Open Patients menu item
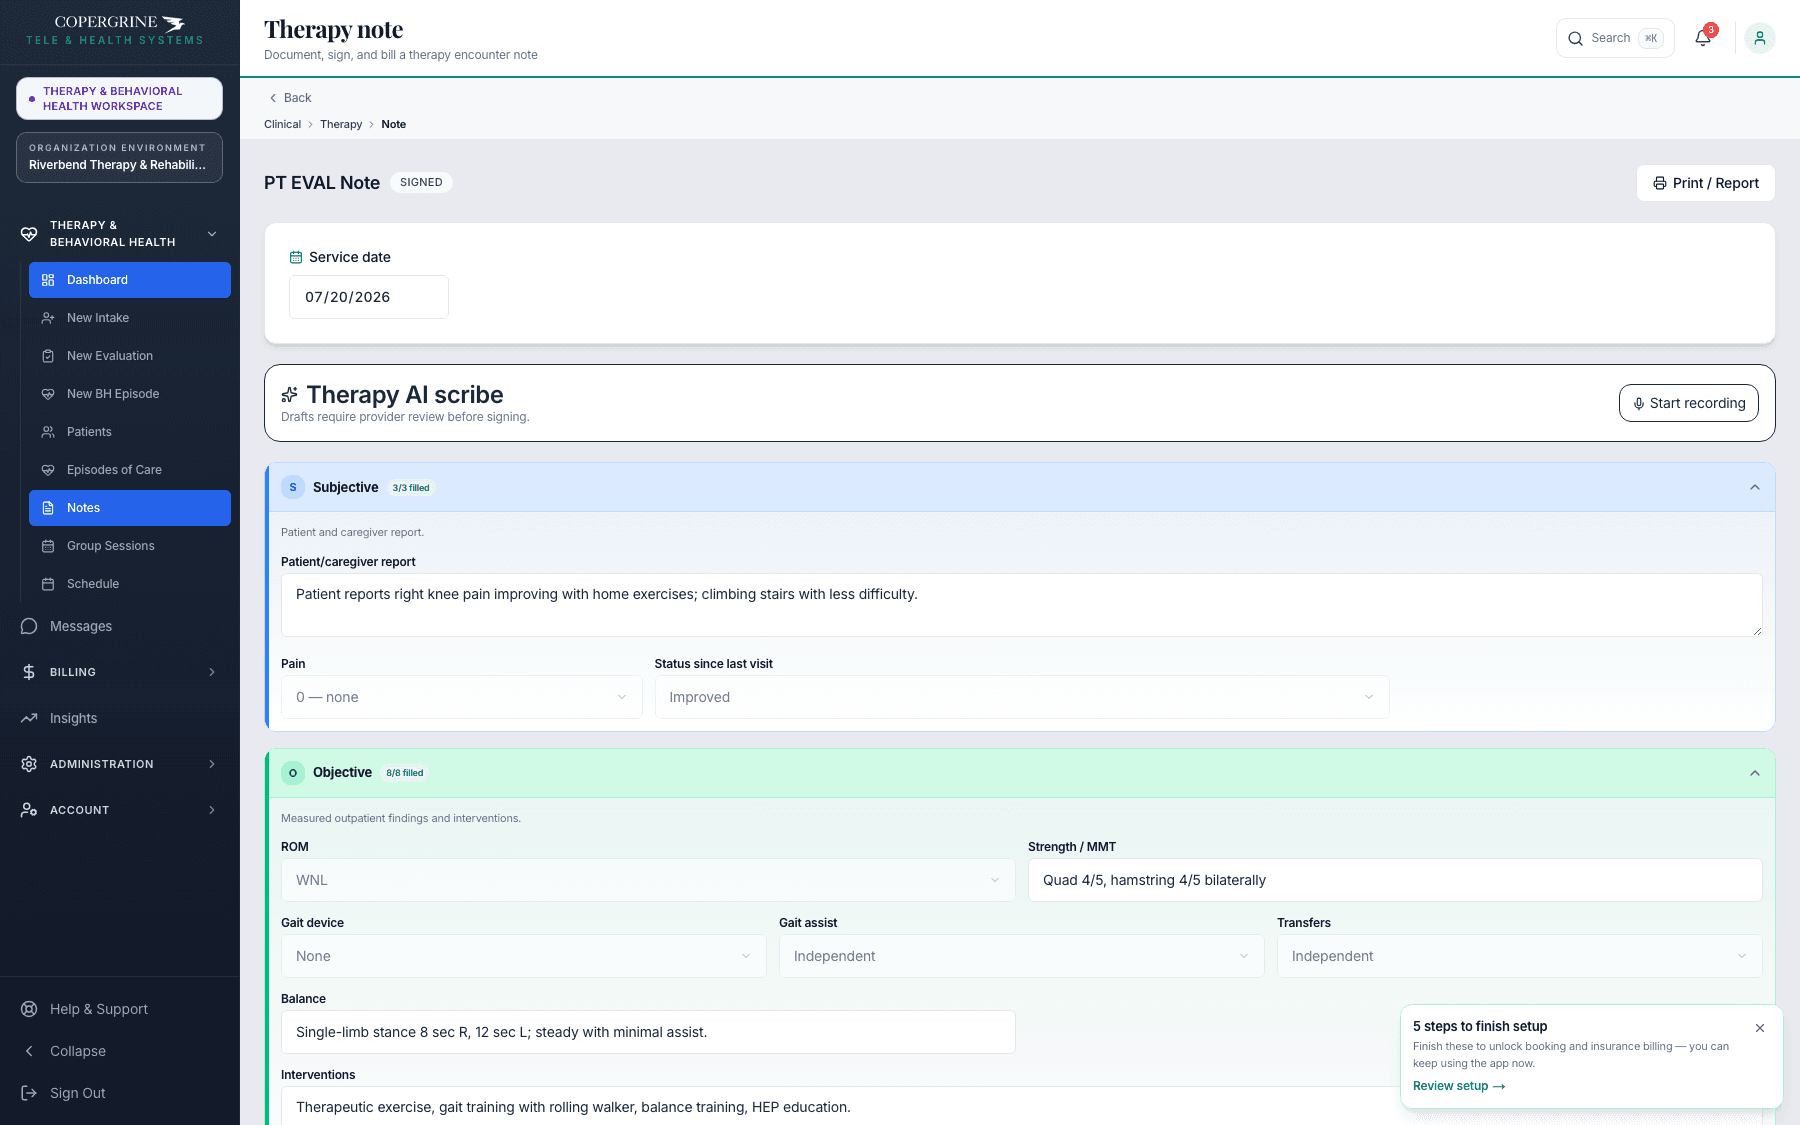 pyautogui.click(x=130, y=432)
